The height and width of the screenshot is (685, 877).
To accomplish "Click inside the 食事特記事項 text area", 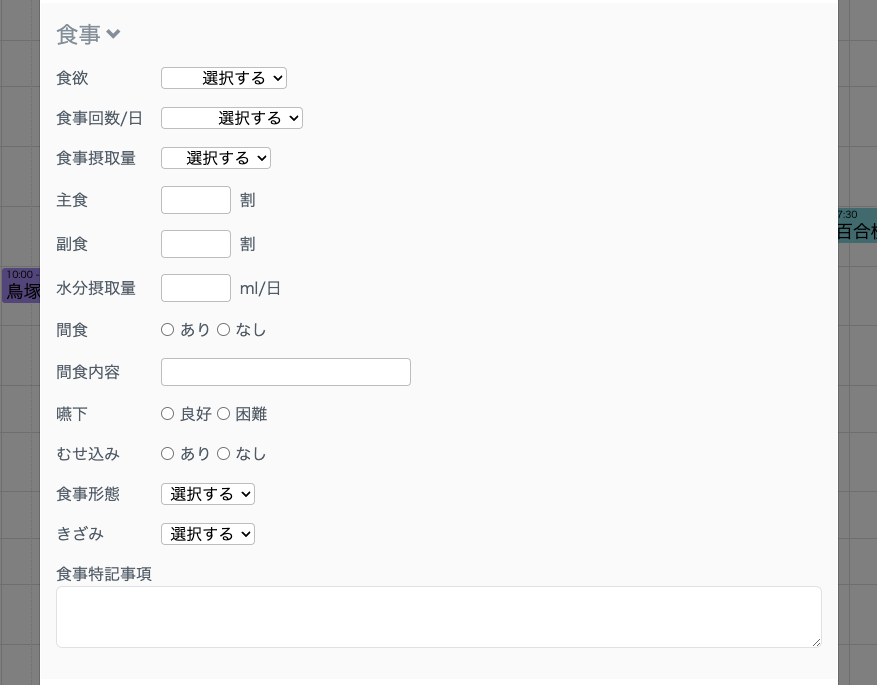I will click(438, 616).
